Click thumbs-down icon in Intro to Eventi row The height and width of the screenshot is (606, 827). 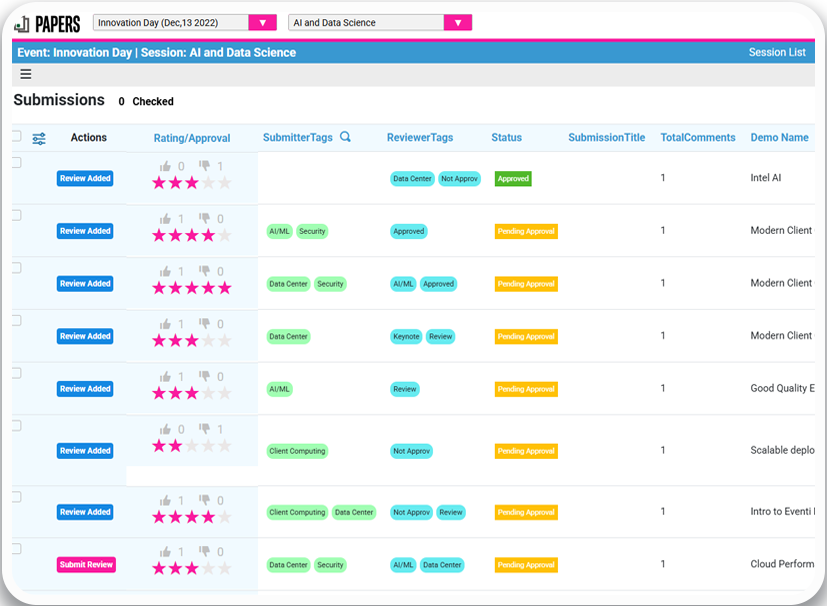point(205,500)
